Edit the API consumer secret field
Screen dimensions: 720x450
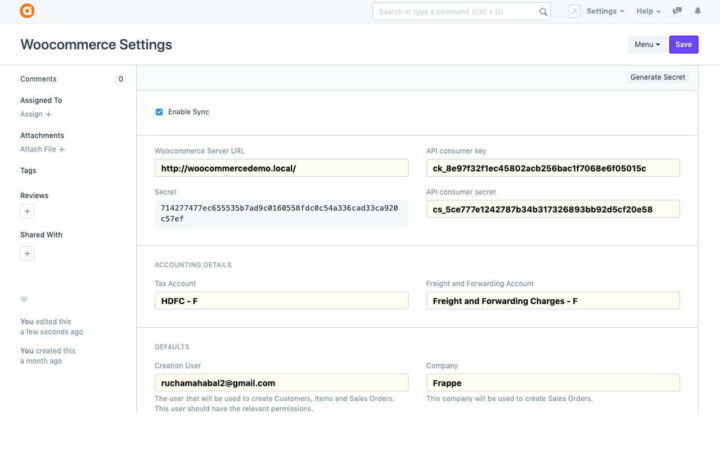coord(553,209)
